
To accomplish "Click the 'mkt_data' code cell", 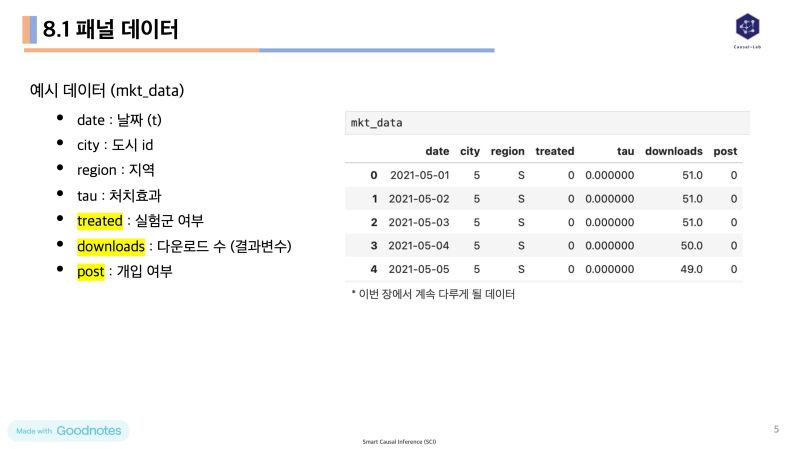I will point(547,123).
